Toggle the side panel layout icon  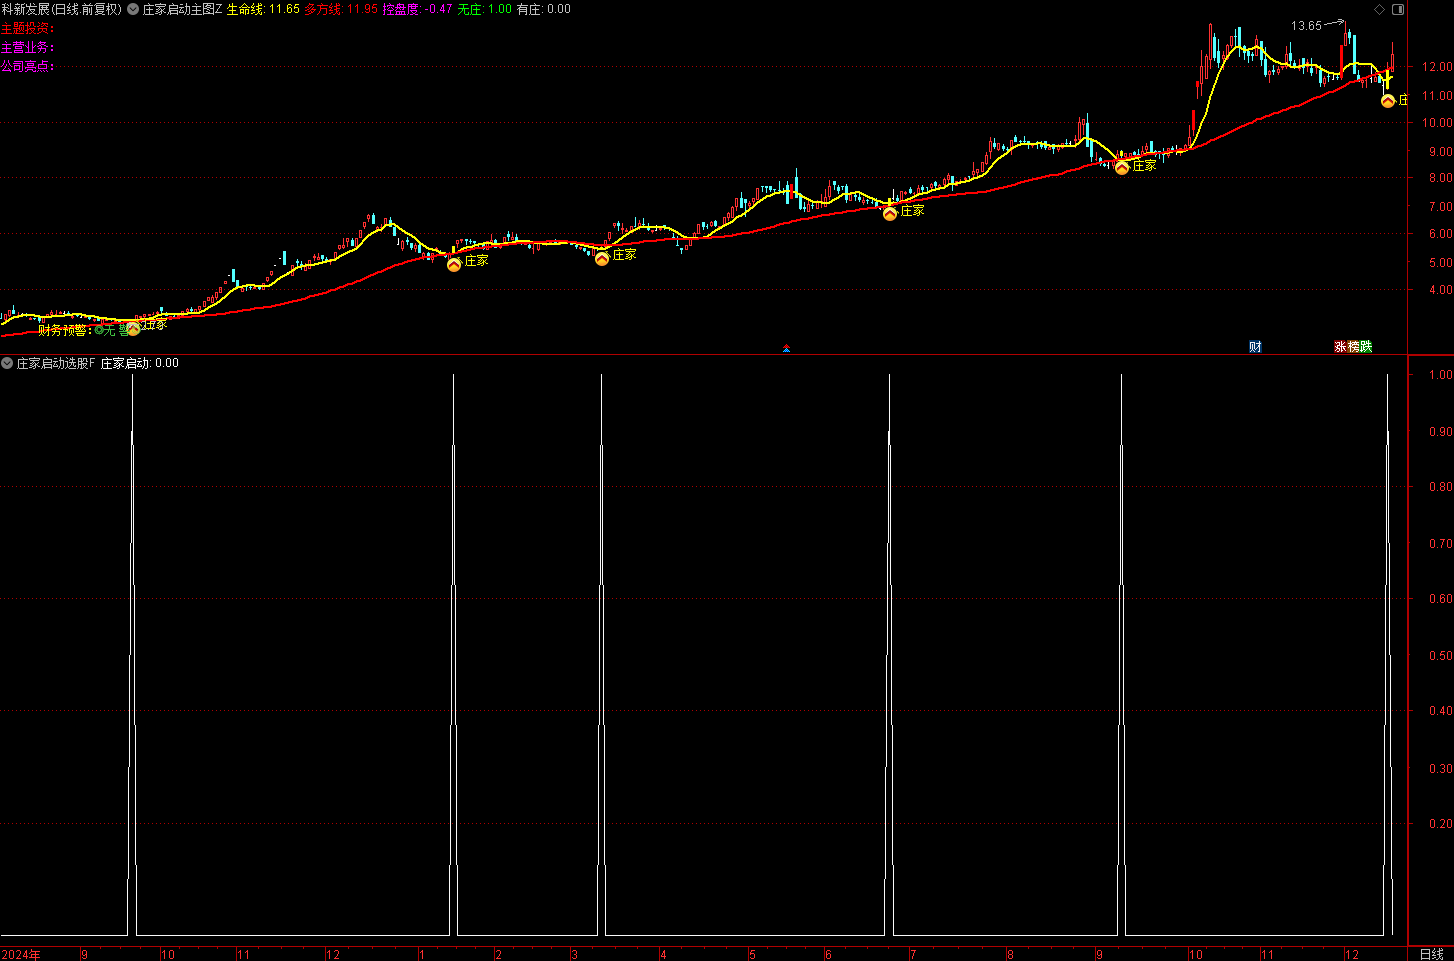pos(1398,9)
